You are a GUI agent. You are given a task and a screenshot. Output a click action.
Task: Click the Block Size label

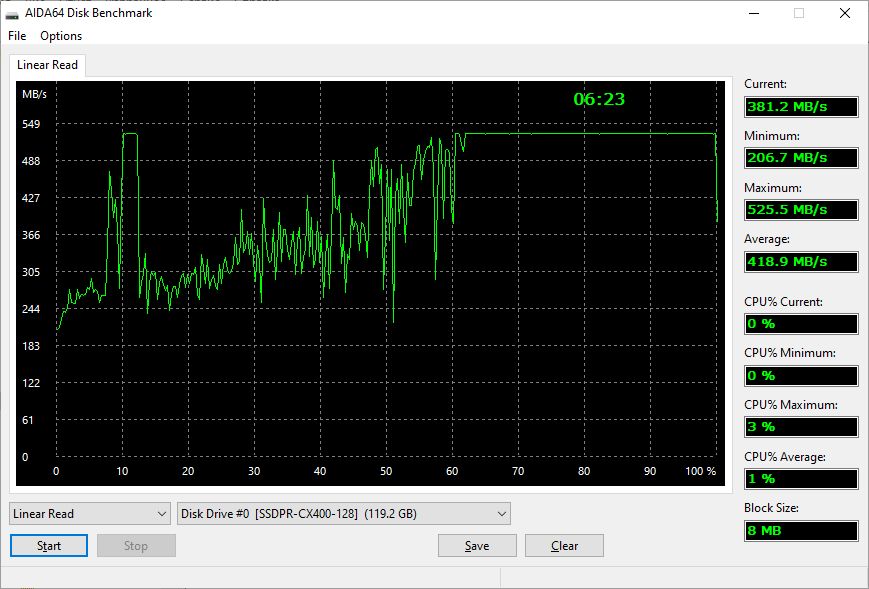[x=771, y=508]
